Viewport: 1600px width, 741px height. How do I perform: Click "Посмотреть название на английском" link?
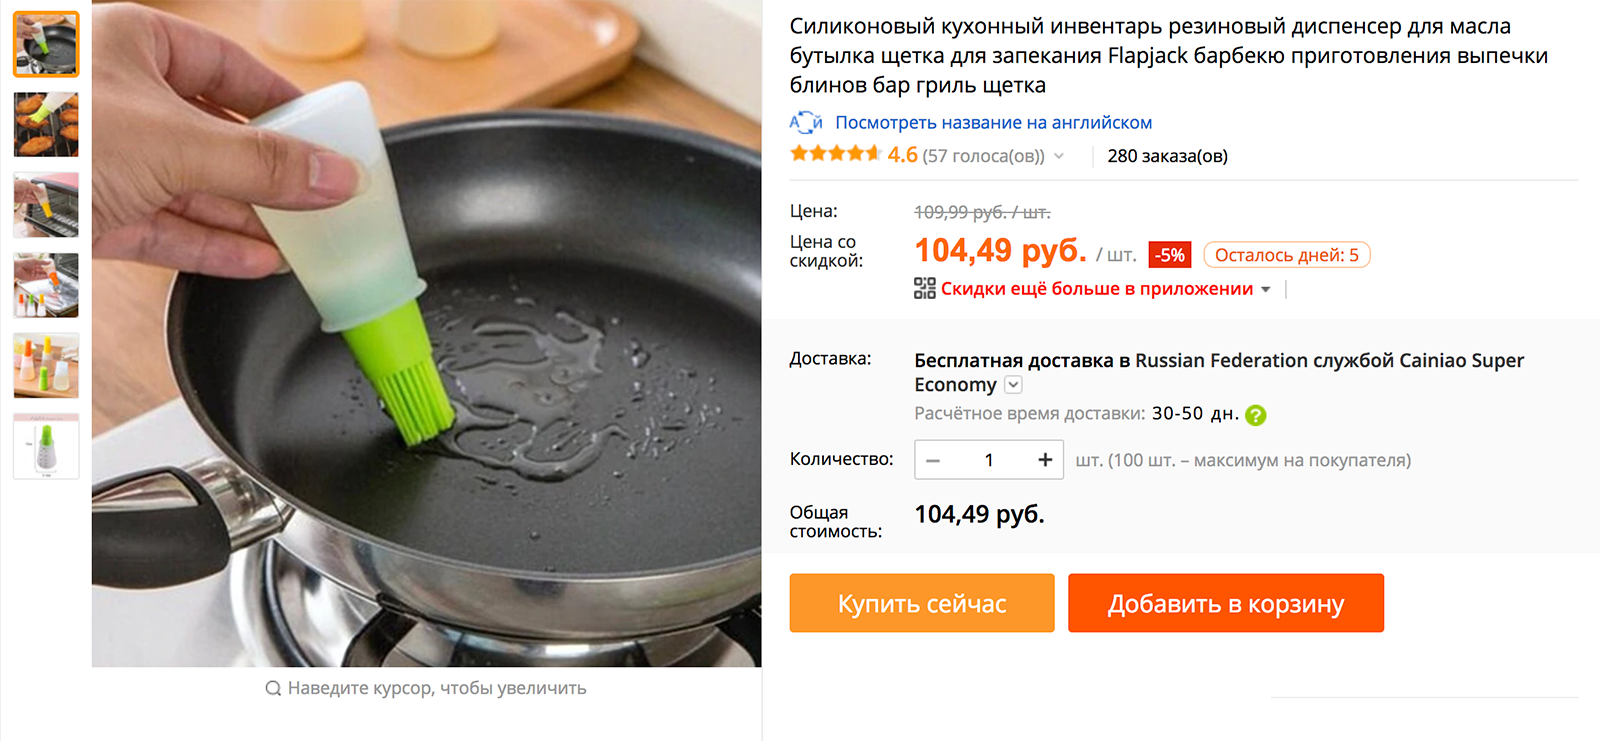coord(994,123)
